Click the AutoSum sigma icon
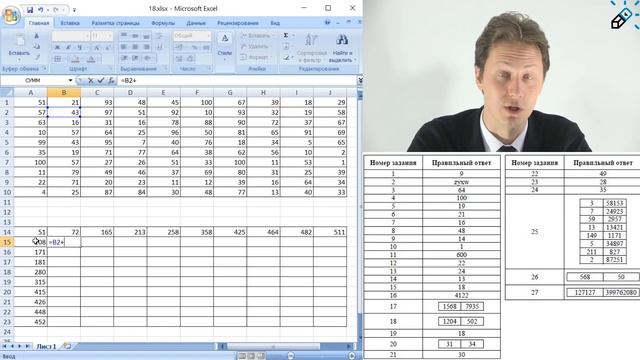 coord(286,36)
